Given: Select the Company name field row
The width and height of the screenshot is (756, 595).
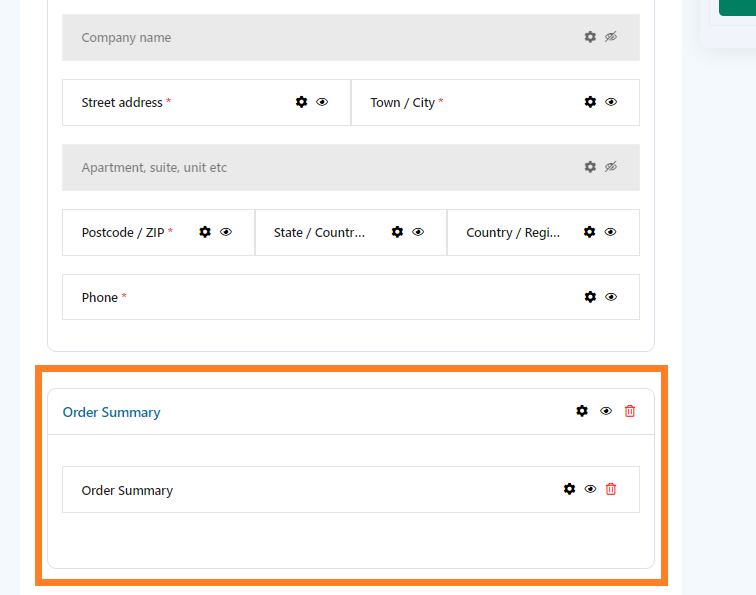Looking at the screenshot, I should [351, 38].
